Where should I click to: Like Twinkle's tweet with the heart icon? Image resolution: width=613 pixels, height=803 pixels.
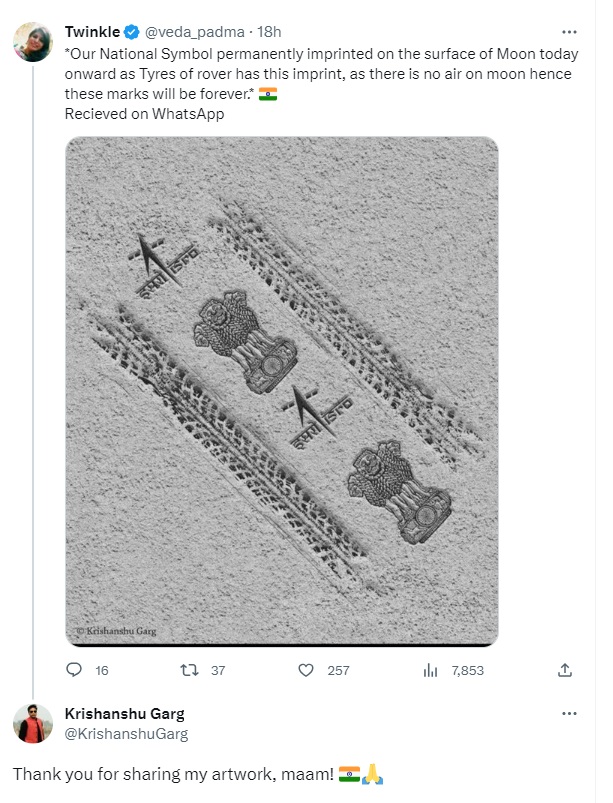309,670
